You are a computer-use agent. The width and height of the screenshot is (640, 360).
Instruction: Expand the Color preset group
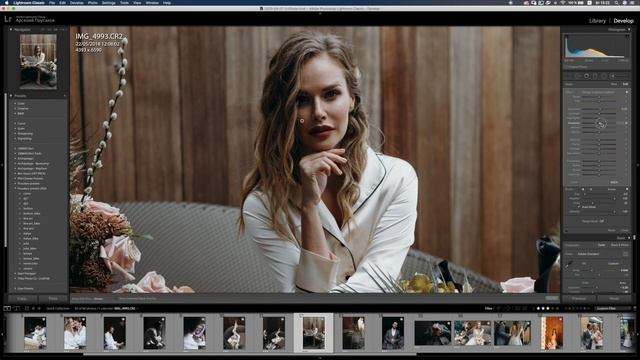click(x=15, y=104)
